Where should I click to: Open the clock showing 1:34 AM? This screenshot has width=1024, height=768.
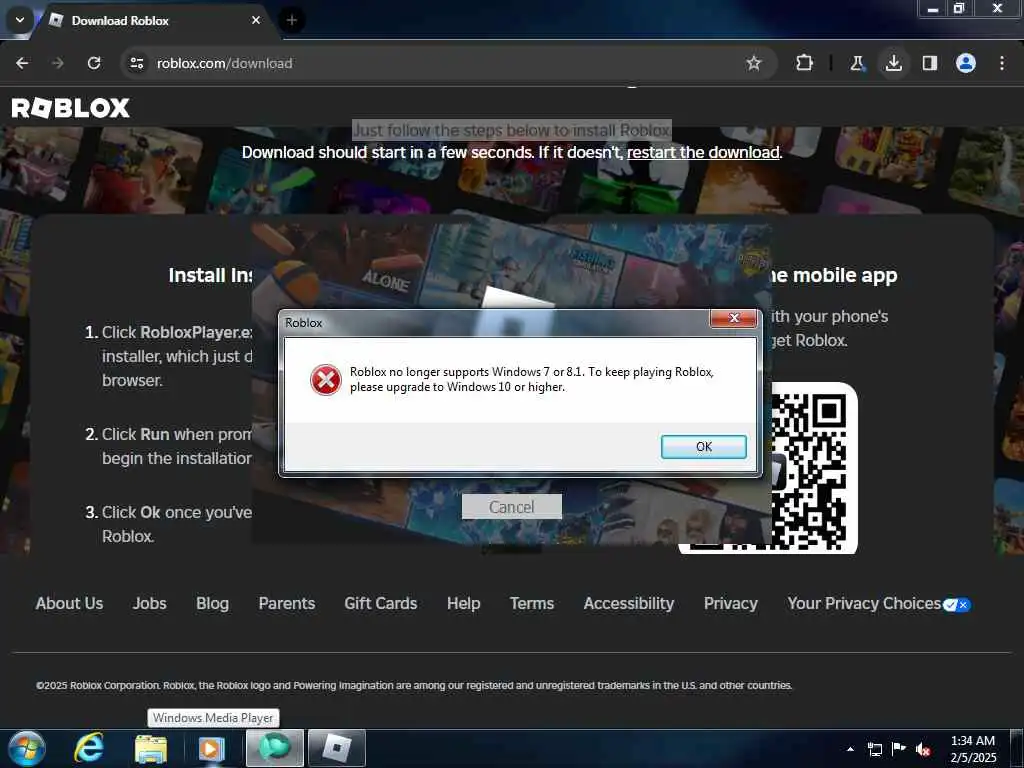click(972, 749)
